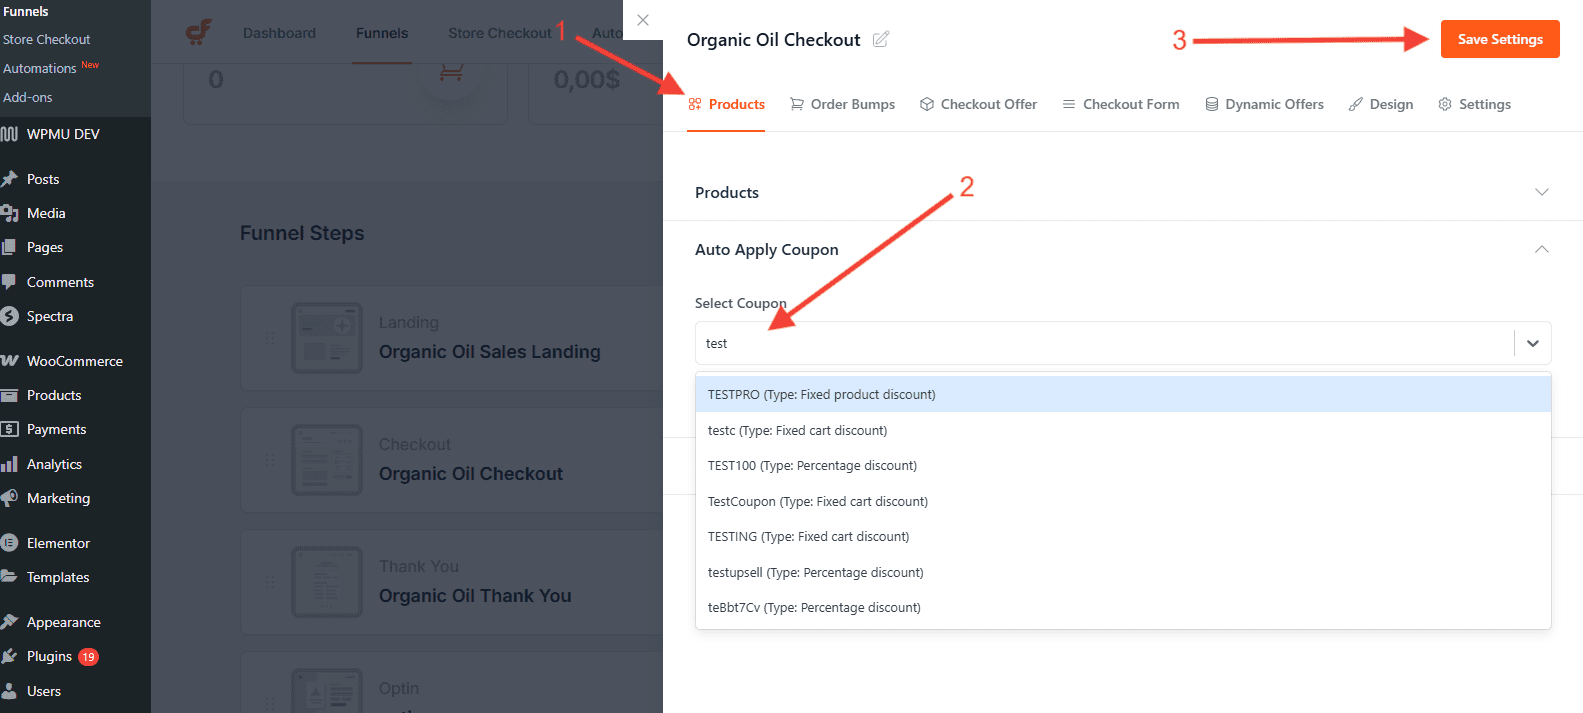Select the TESTPRO fixed product discount coupon

(x=821, y=394)
